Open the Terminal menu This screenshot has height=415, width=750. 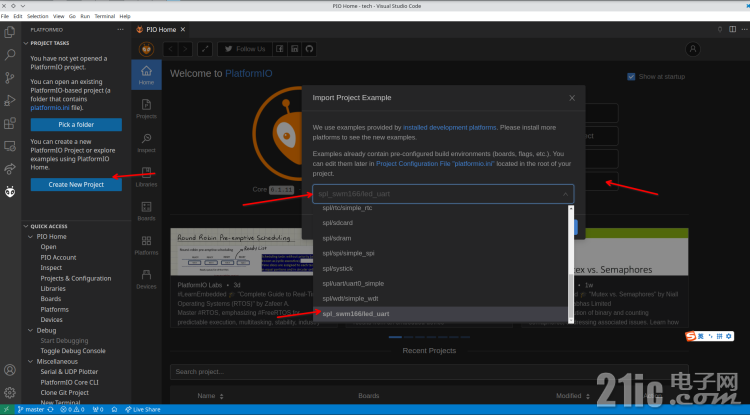coord(105,16)
